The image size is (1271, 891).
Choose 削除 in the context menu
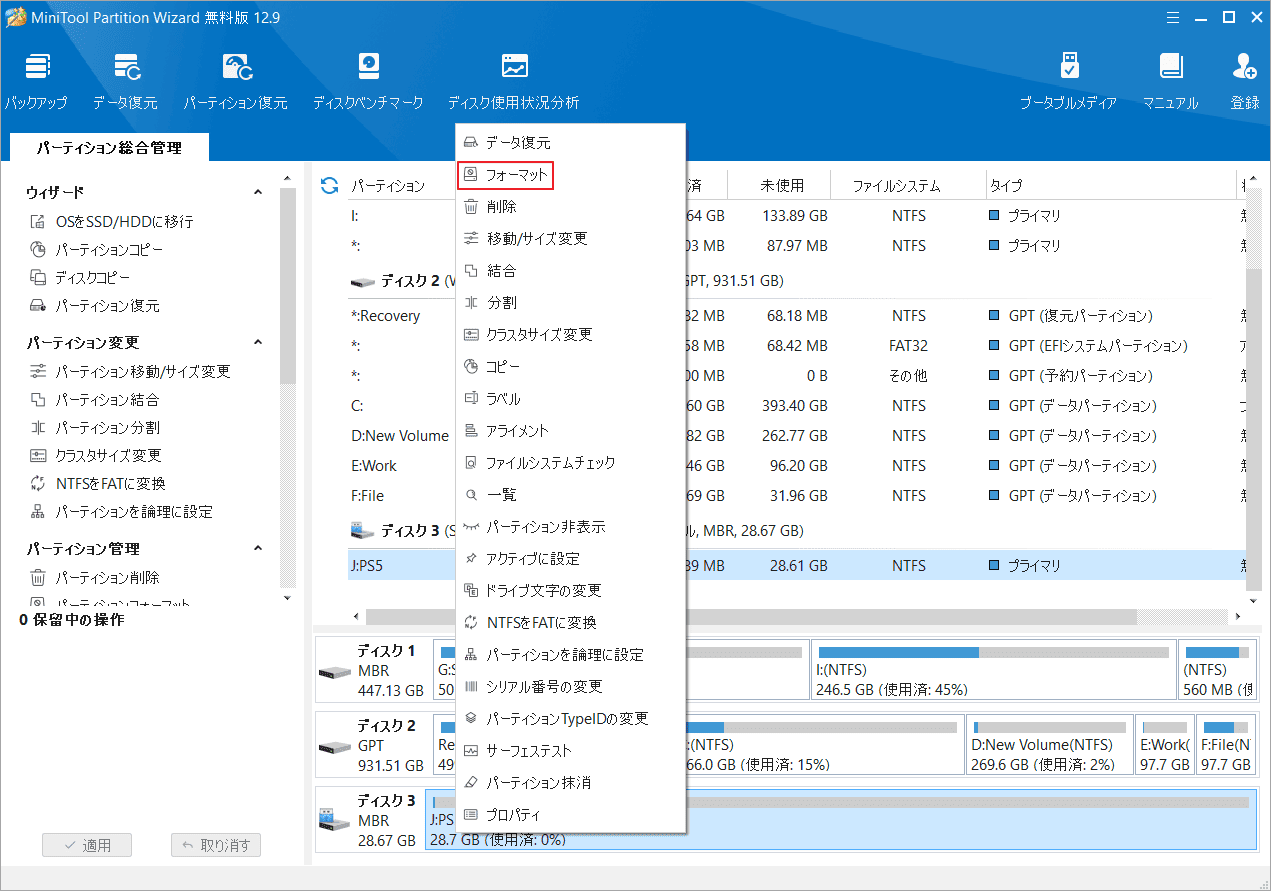point(570,207)
